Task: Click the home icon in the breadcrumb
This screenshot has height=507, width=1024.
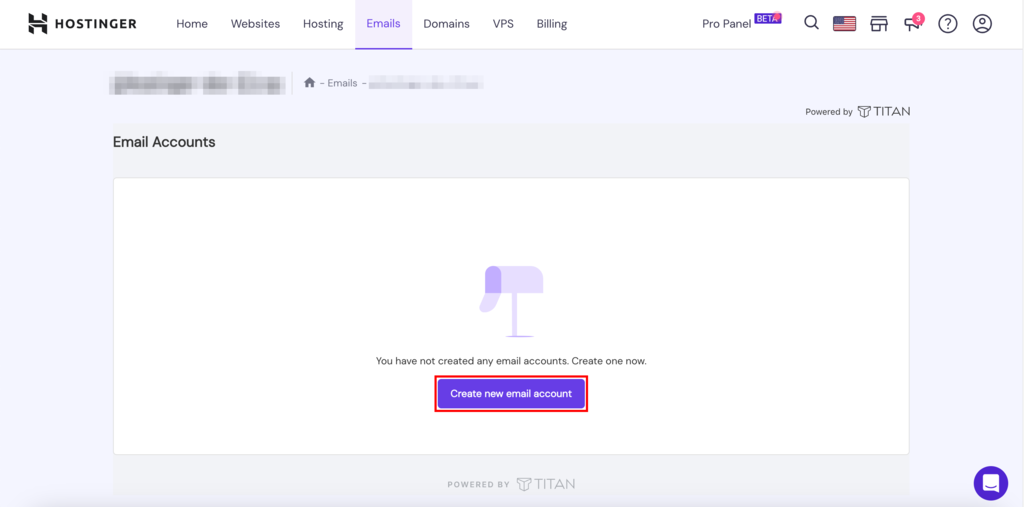Action: pos(310,83)
